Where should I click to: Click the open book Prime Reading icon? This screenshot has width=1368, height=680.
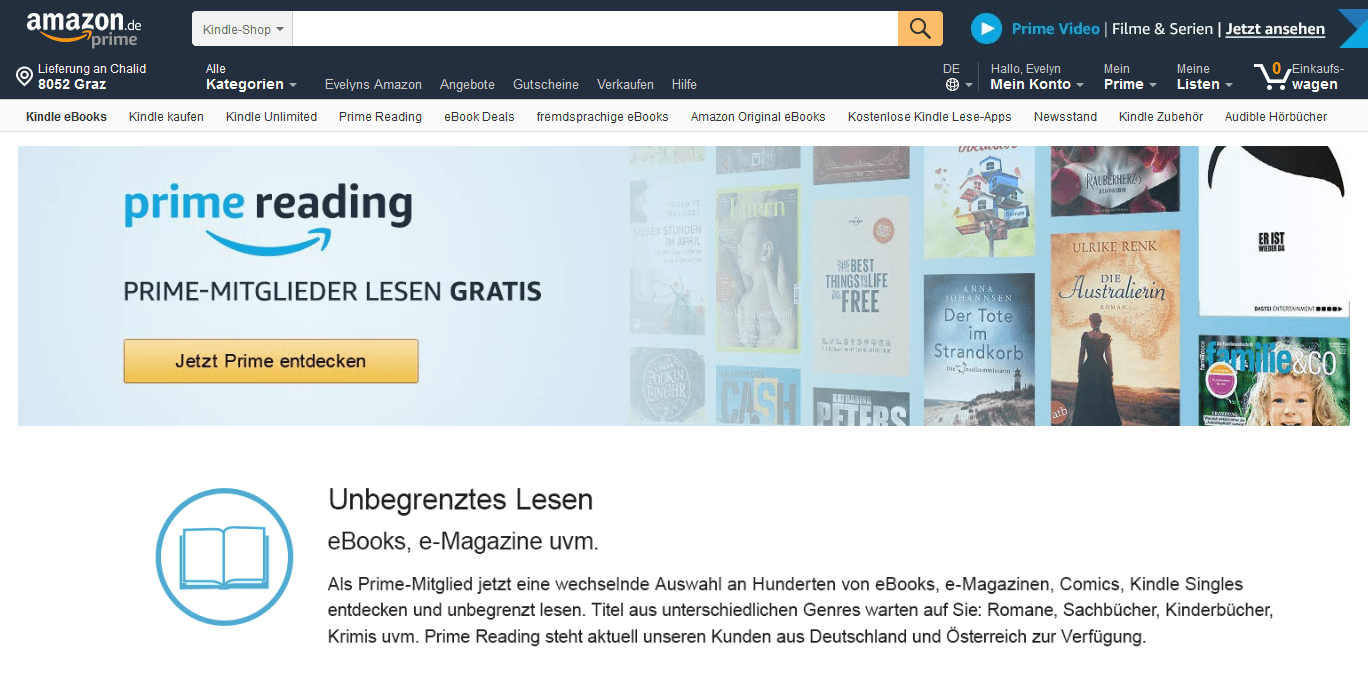224,556
